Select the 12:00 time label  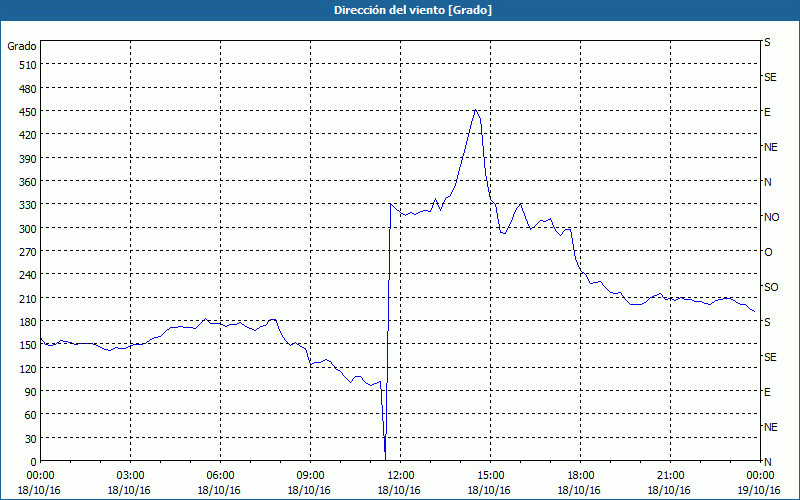tap(401, 476)
